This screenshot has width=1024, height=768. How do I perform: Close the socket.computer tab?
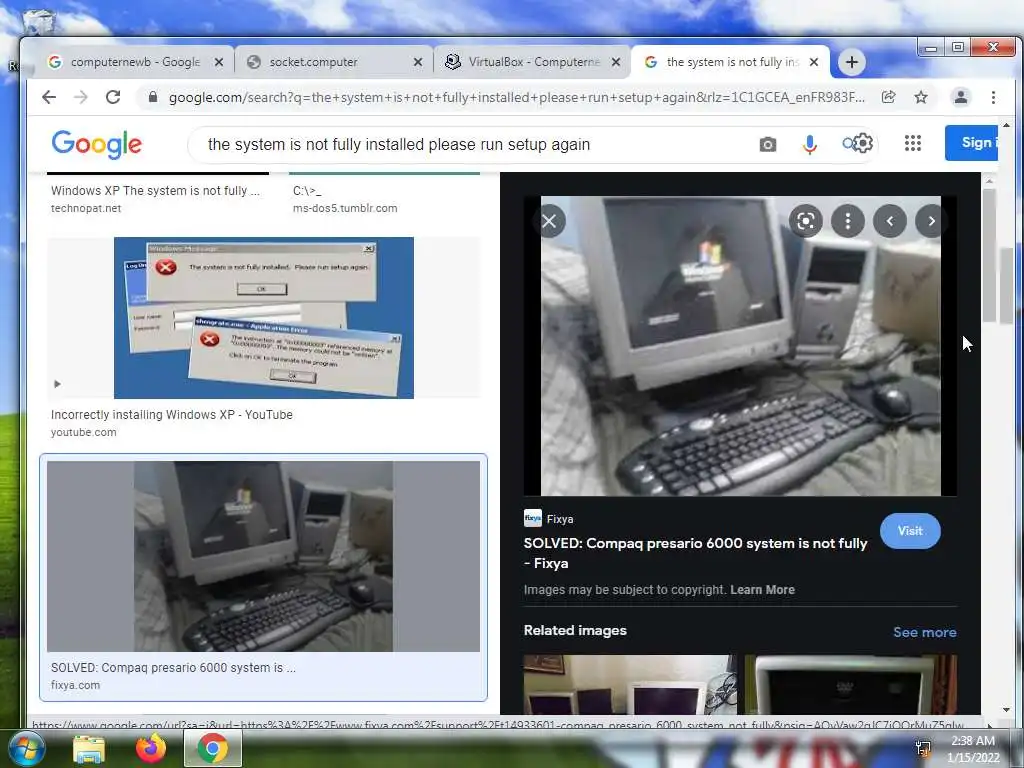pyautogui.click(x=418, y=62)
